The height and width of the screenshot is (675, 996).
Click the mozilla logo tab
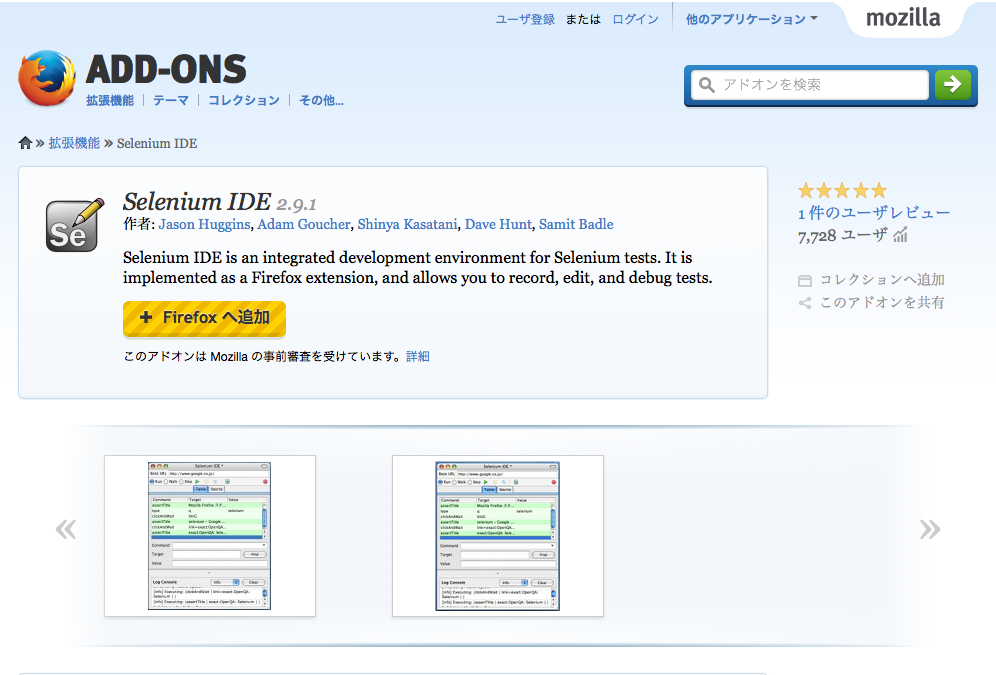[x=901, y=17]
